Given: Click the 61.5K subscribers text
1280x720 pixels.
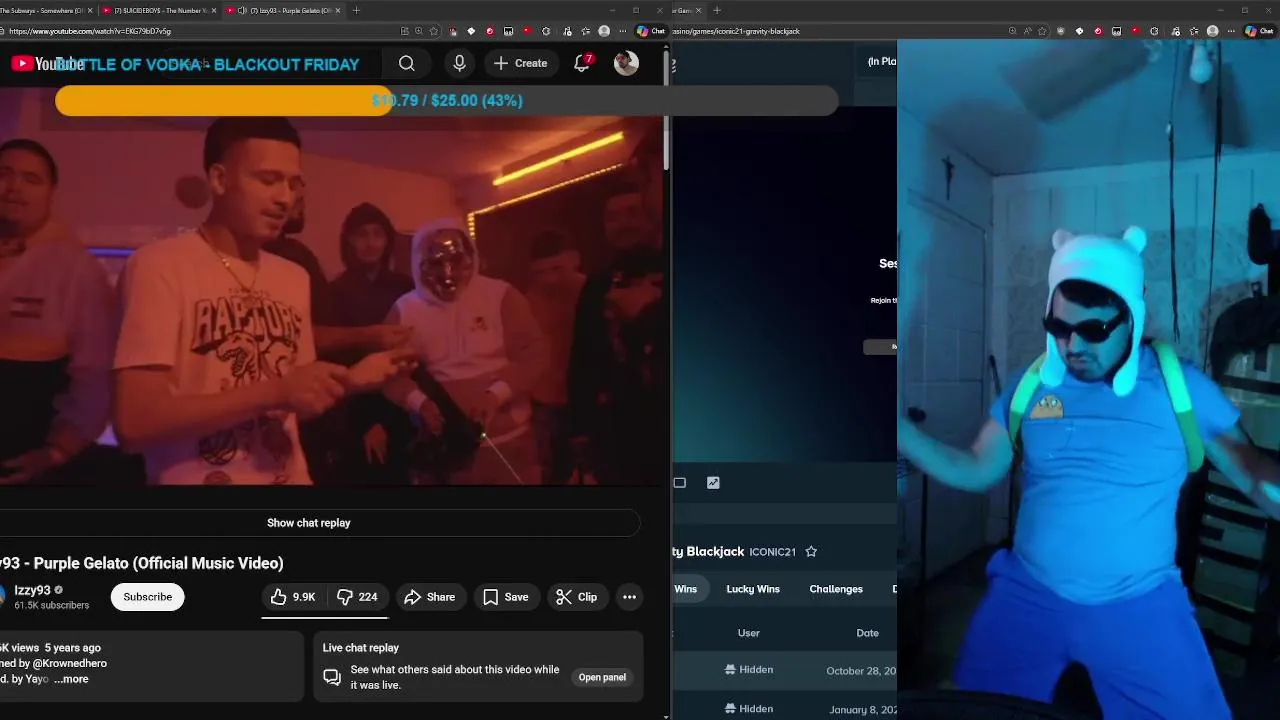Looking at the screenshot, I should (x=51, y=605).
